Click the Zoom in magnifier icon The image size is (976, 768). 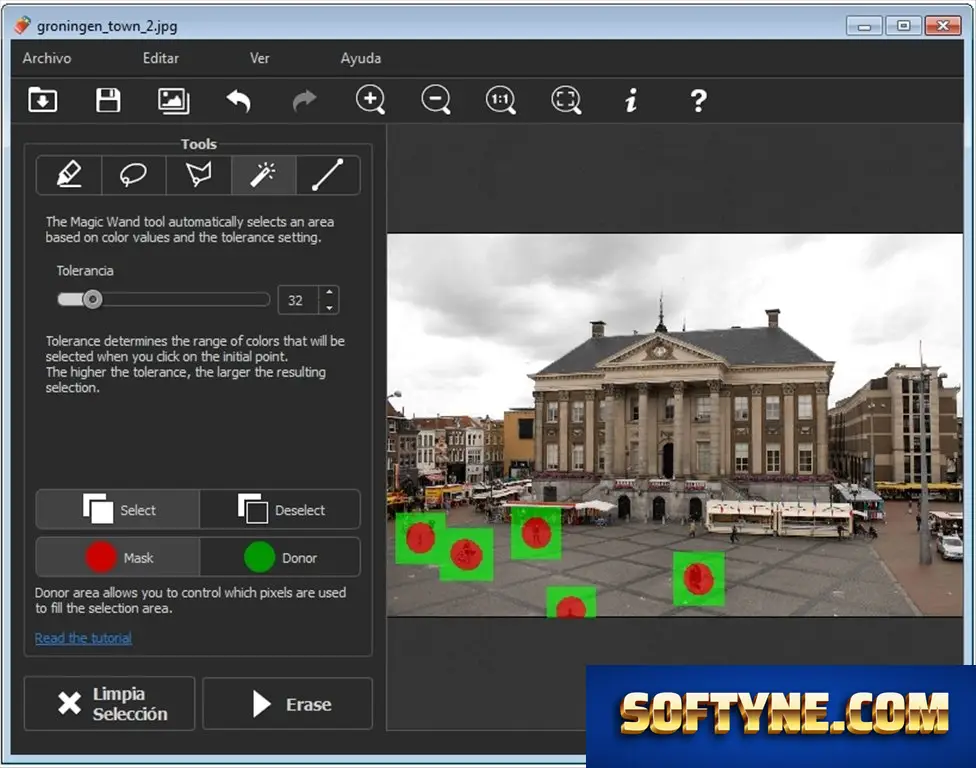tap(370, 100)
